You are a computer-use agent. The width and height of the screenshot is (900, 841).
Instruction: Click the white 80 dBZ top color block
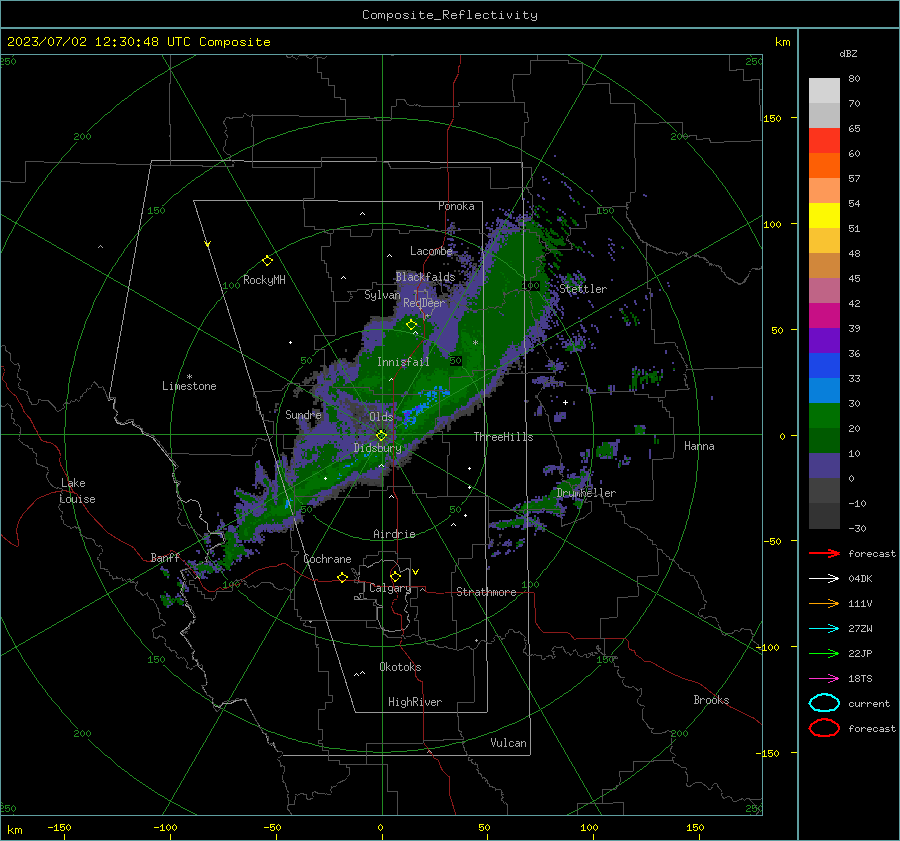(824, 91)
